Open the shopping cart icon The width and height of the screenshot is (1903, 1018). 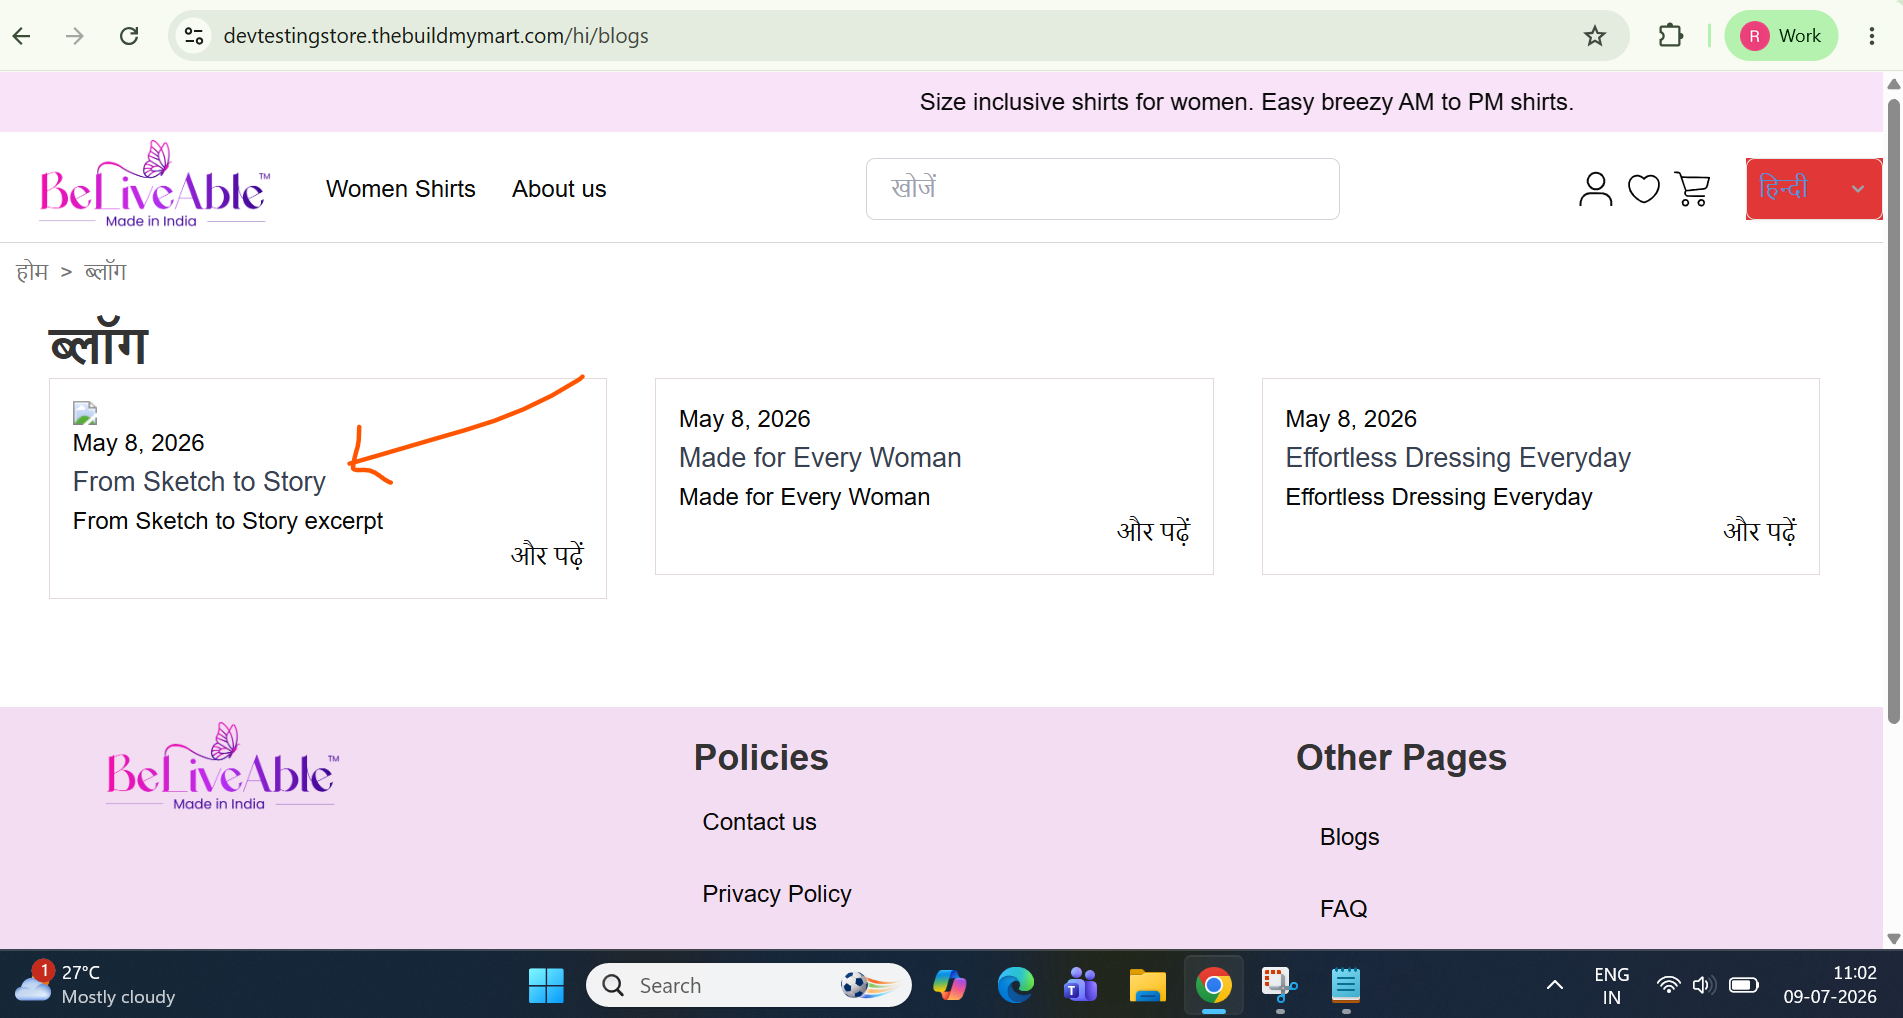click(1692, 188)
